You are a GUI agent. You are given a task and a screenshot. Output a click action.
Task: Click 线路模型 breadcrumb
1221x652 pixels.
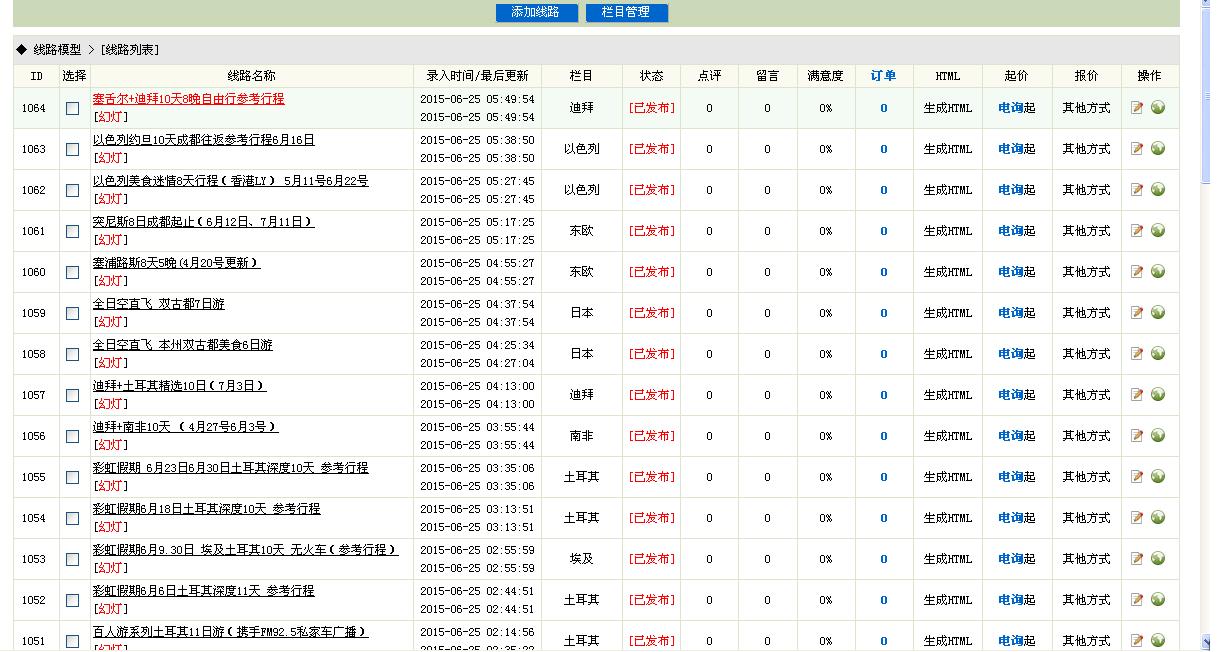57,50
